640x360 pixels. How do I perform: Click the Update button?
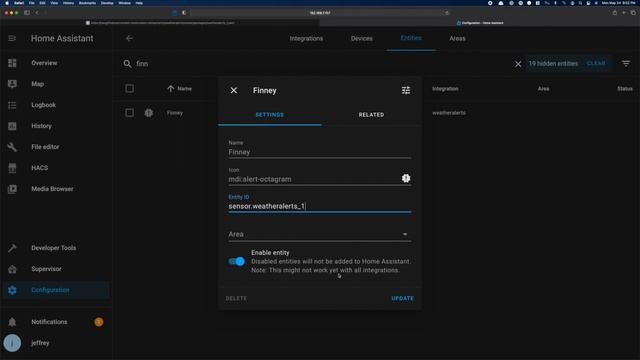coord(402,298)
